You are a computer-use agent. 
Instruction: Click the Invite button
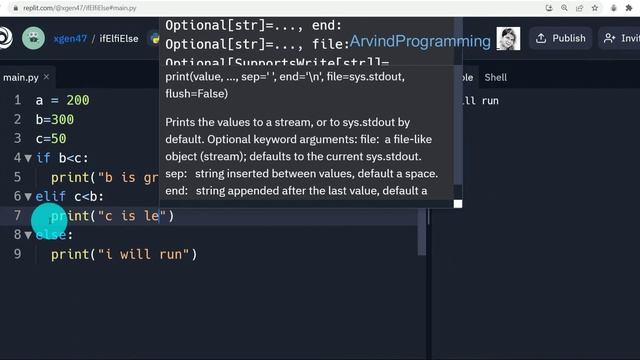(621, 38)
